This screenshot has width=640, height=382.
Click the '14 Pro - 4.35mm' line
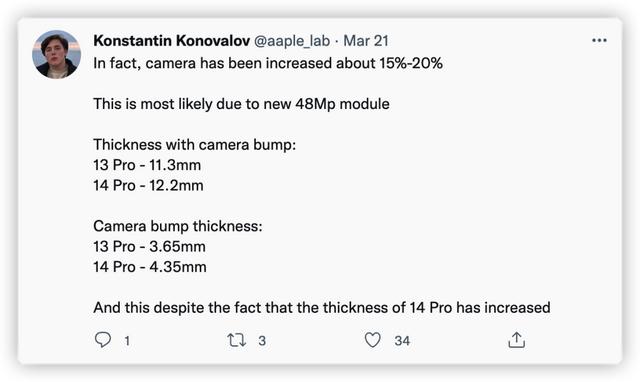click(x=150, y=267)
